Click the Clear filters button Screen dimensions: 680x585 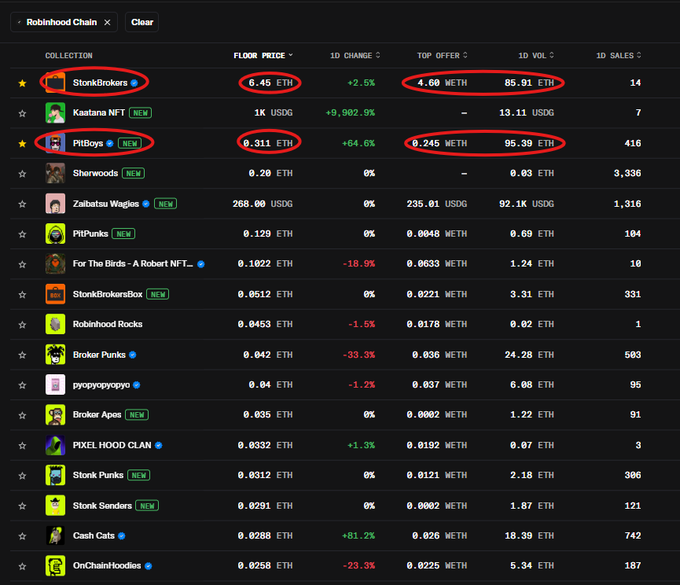(x=142, y=22)
